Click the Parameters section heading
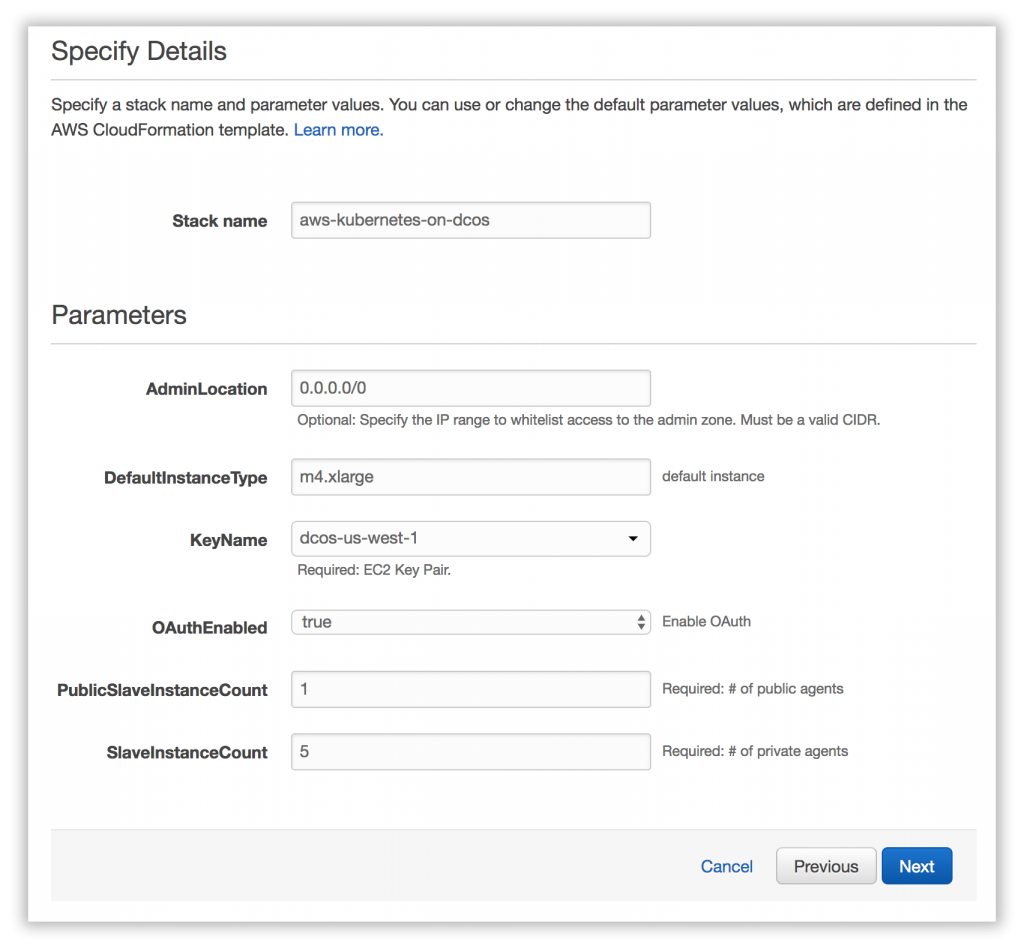This screenshot has width=1024, height=948. coord(119,315)
